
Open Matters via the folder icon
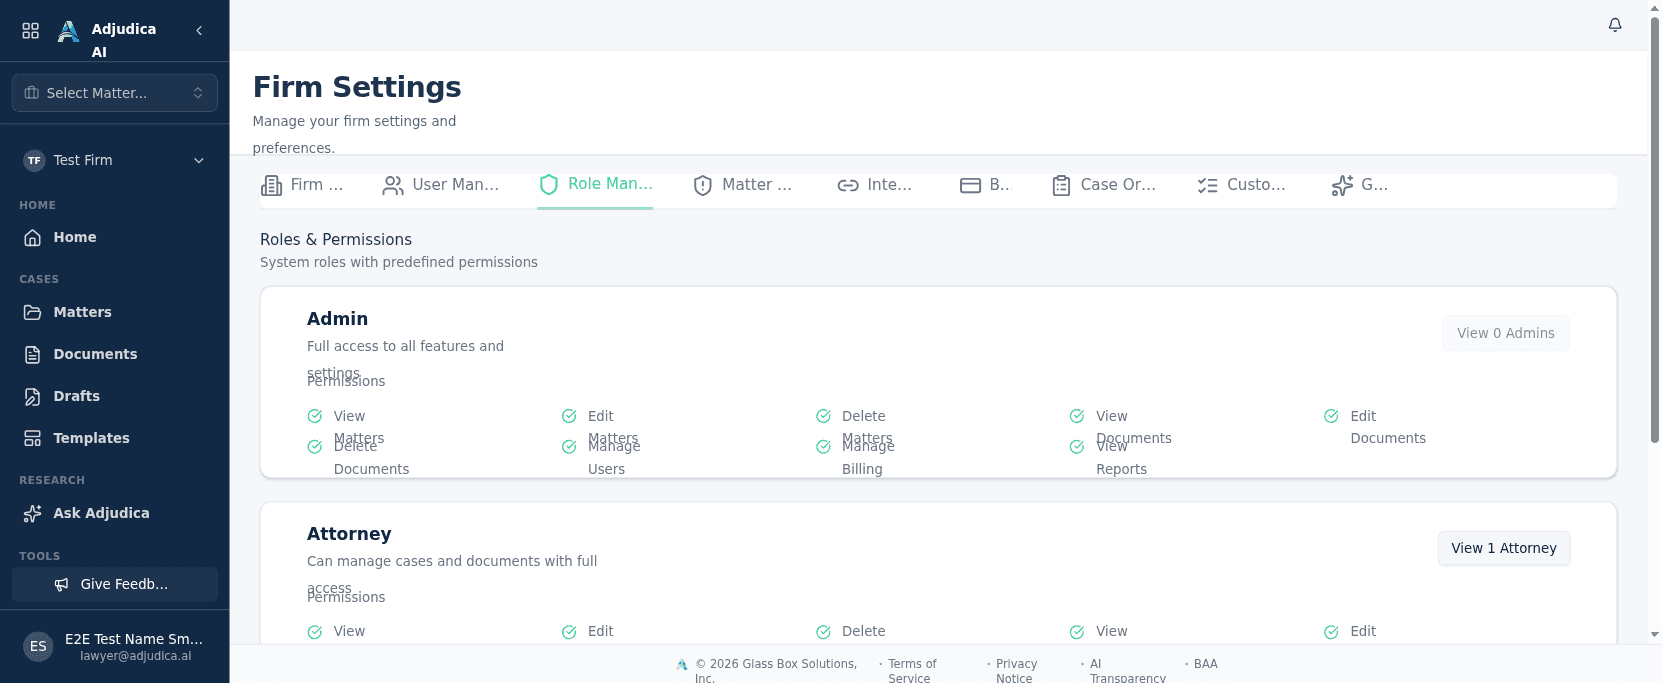pos(33,312)
